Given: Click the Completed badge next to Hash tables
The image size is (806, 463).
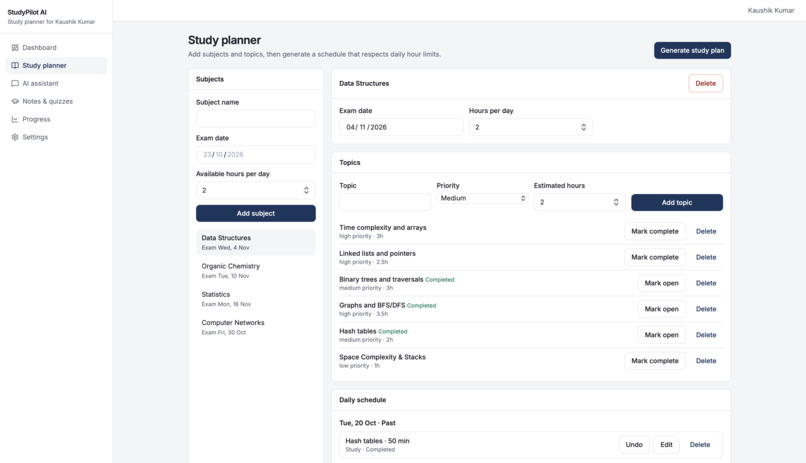Looking at the screenshot, I should [x=393, y=331].
